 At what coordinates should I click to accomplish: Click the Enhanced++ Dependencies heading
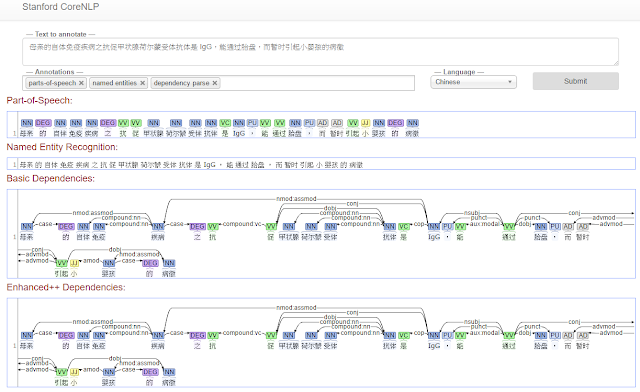point(66,287)
